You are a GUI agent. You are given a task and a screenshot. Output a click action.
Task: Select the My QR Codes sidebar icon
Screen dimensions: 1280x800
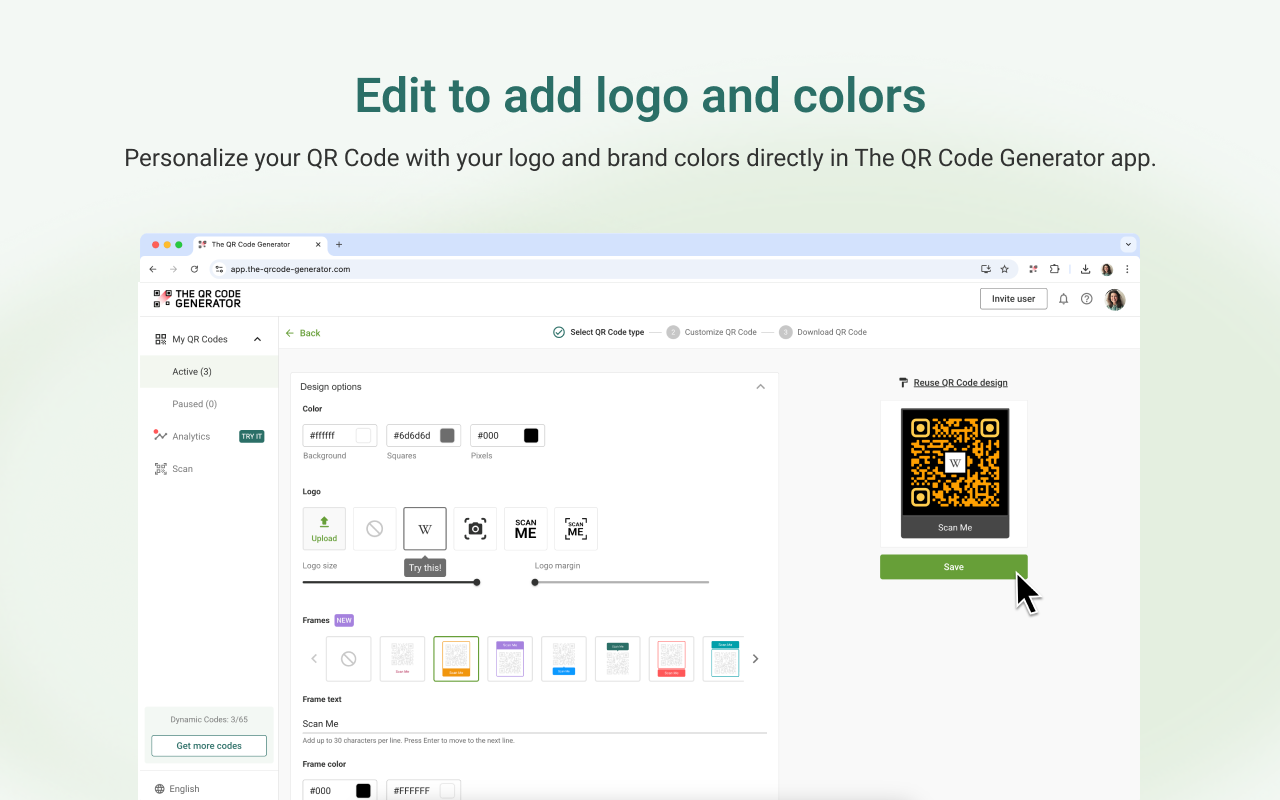coord(160,338)
